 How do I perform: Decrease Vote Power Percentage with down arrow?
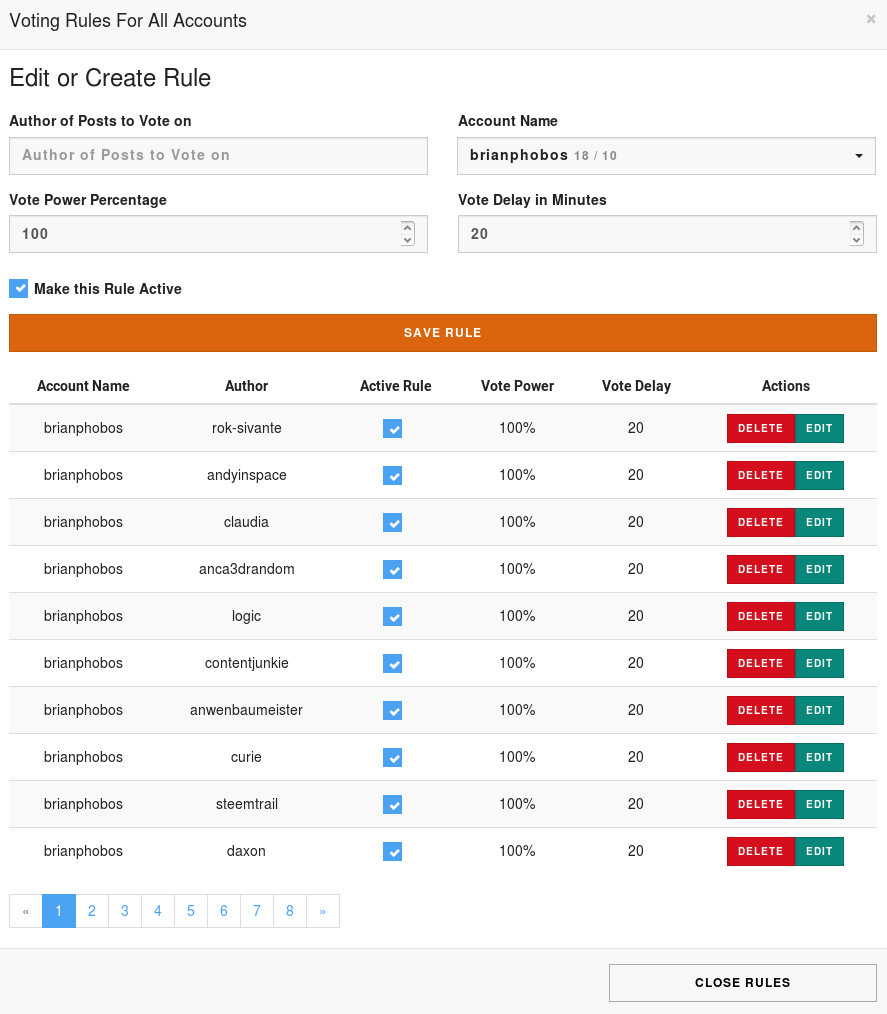[407, 240]
